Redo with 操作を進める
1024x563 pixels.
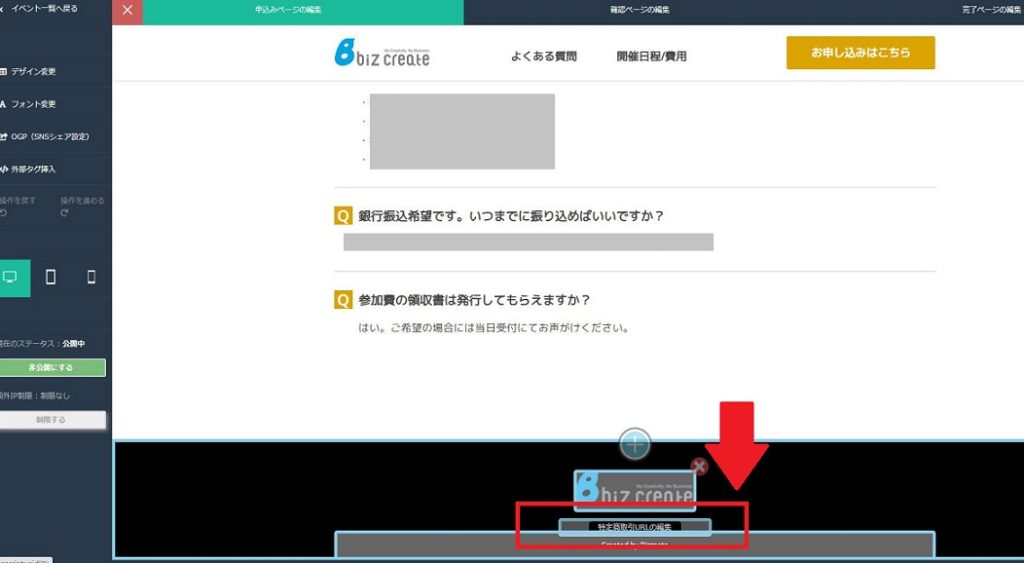tap(81, 206)
